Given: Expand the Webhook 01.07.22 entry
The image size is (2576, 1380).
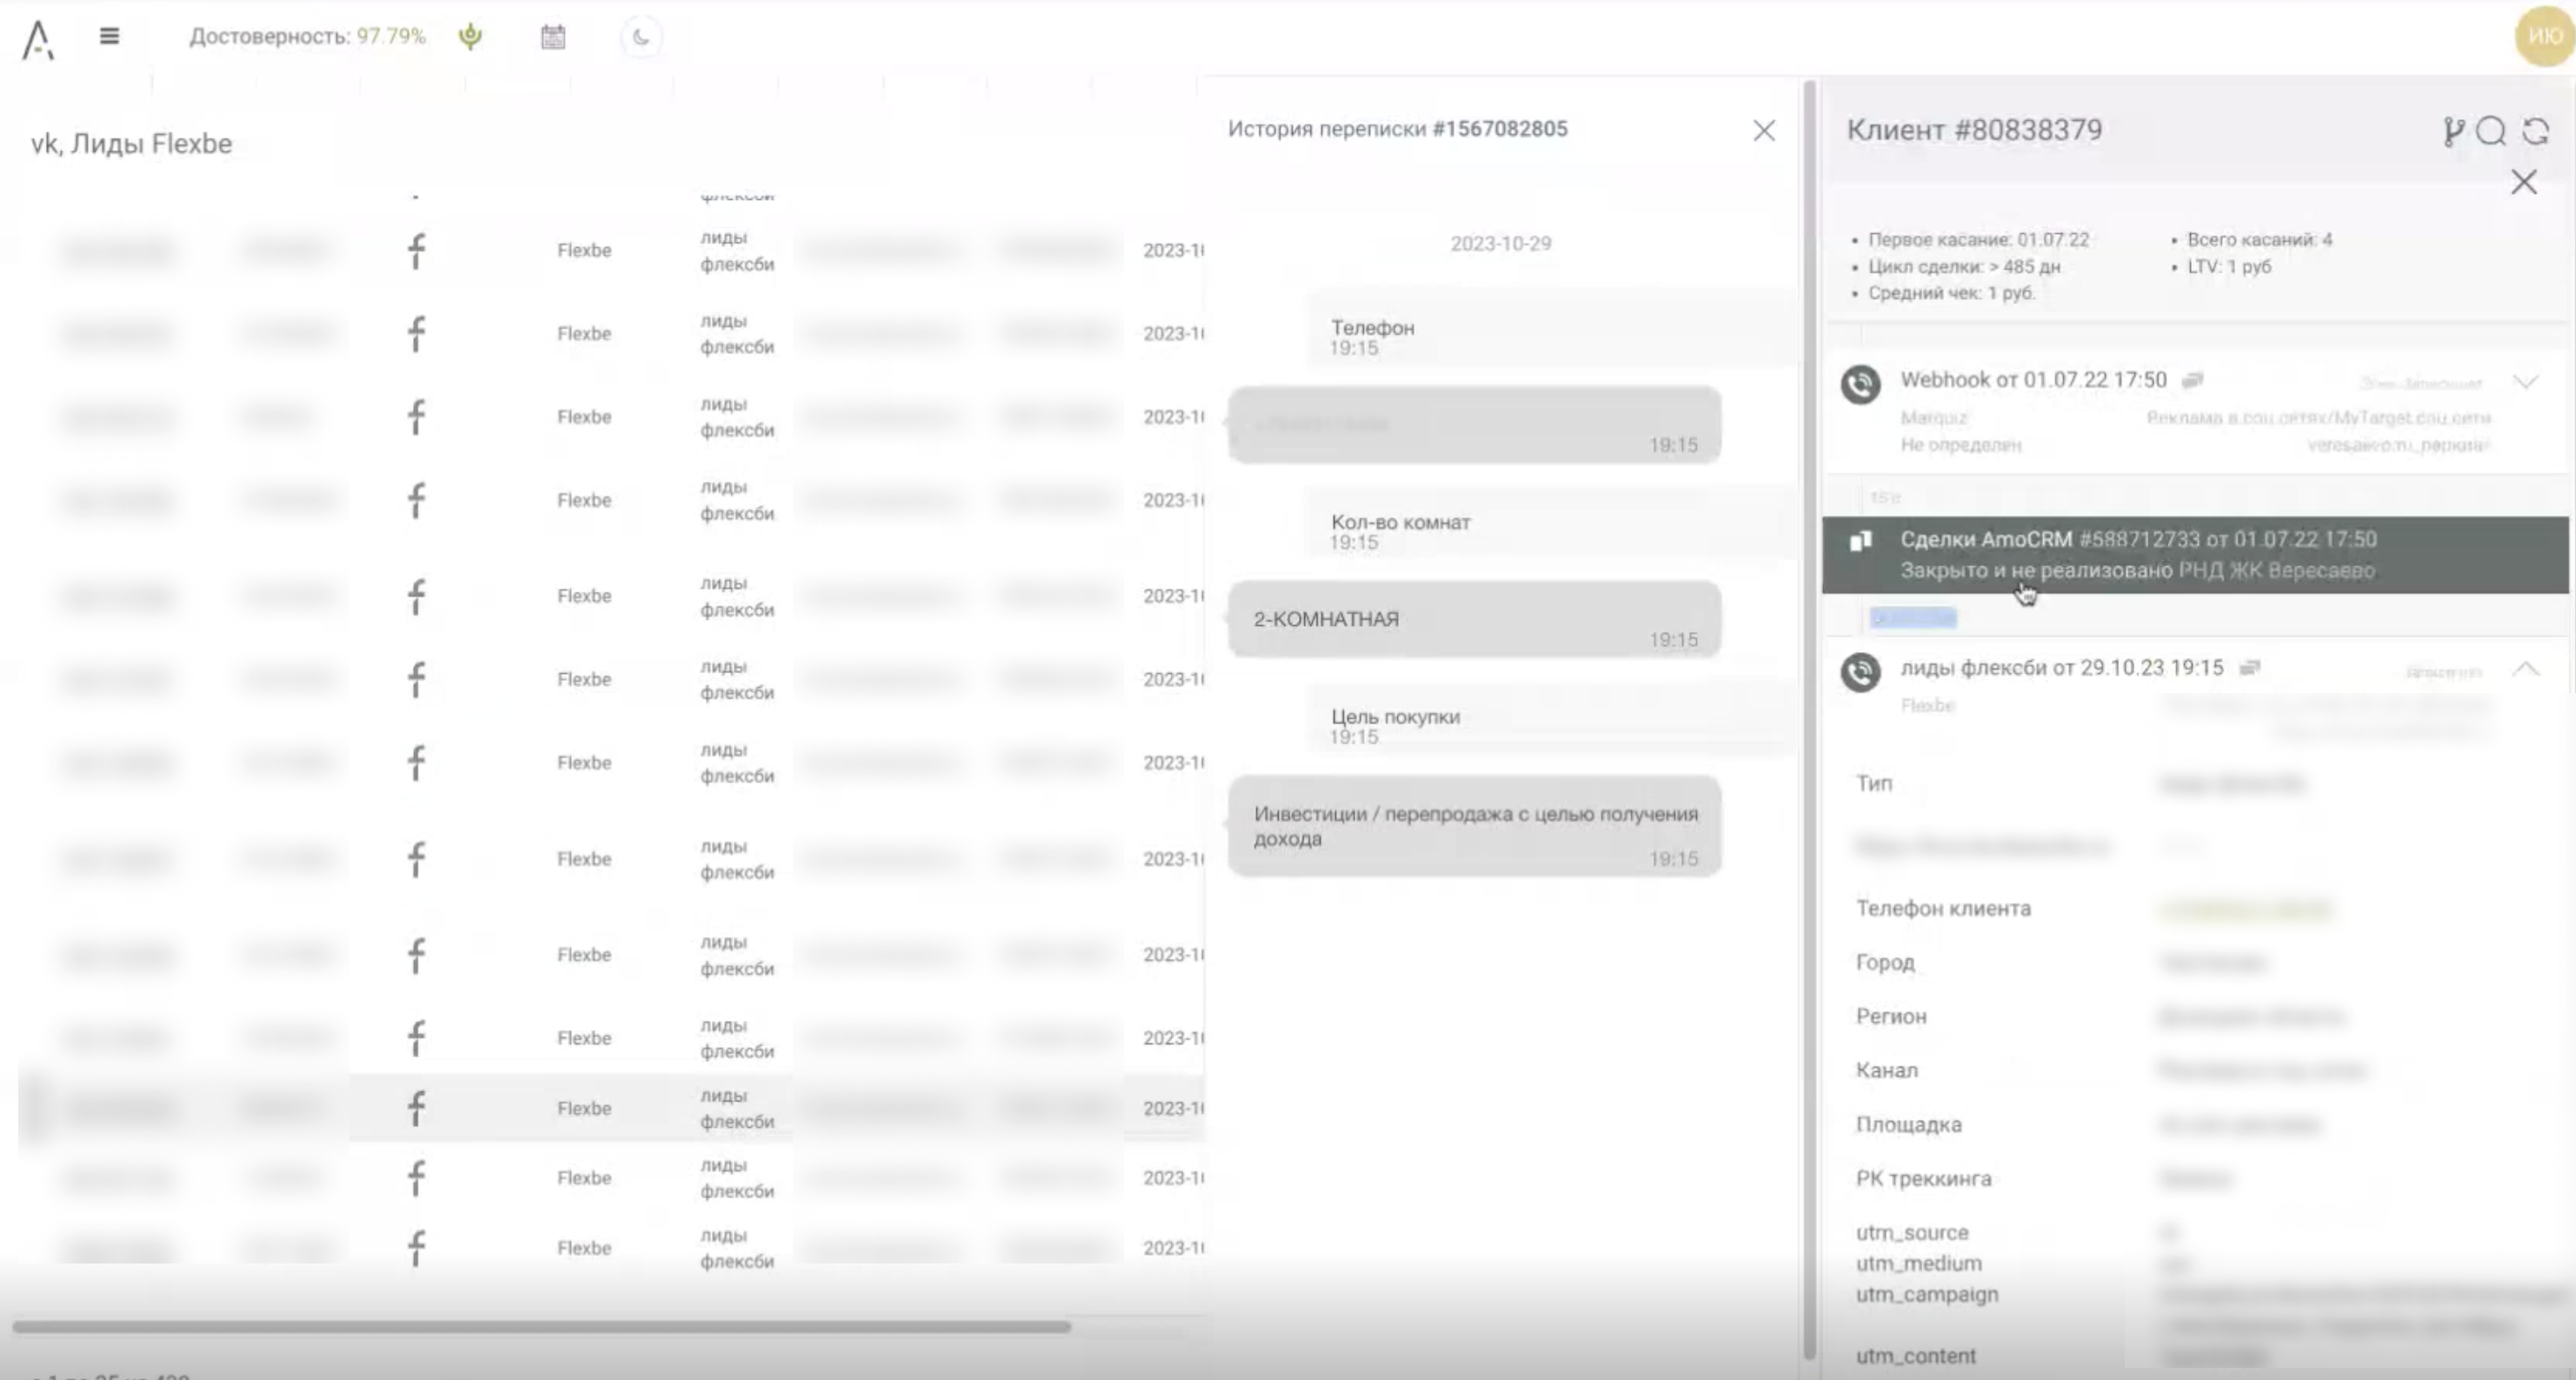Looking at the screenshot, I should 2525,382.
